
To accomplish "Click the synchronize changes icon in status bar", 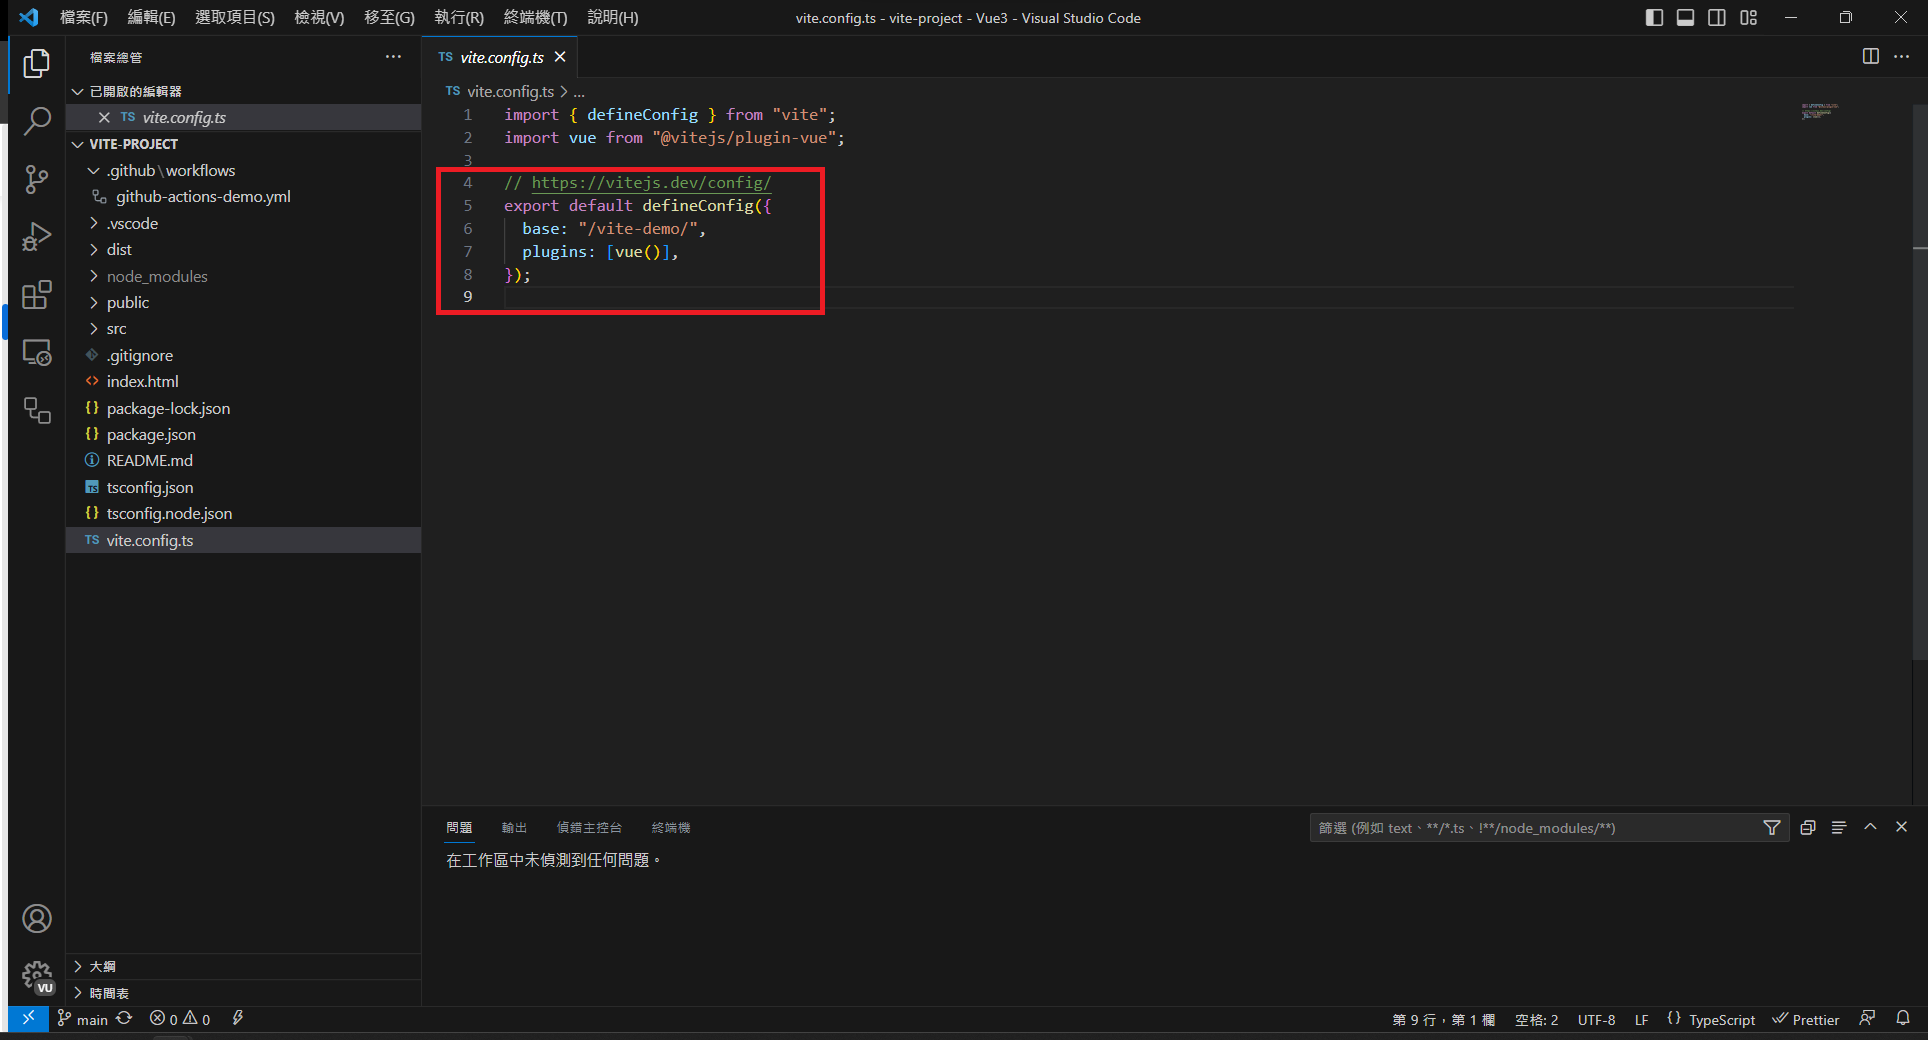I will coord(124,1018).
